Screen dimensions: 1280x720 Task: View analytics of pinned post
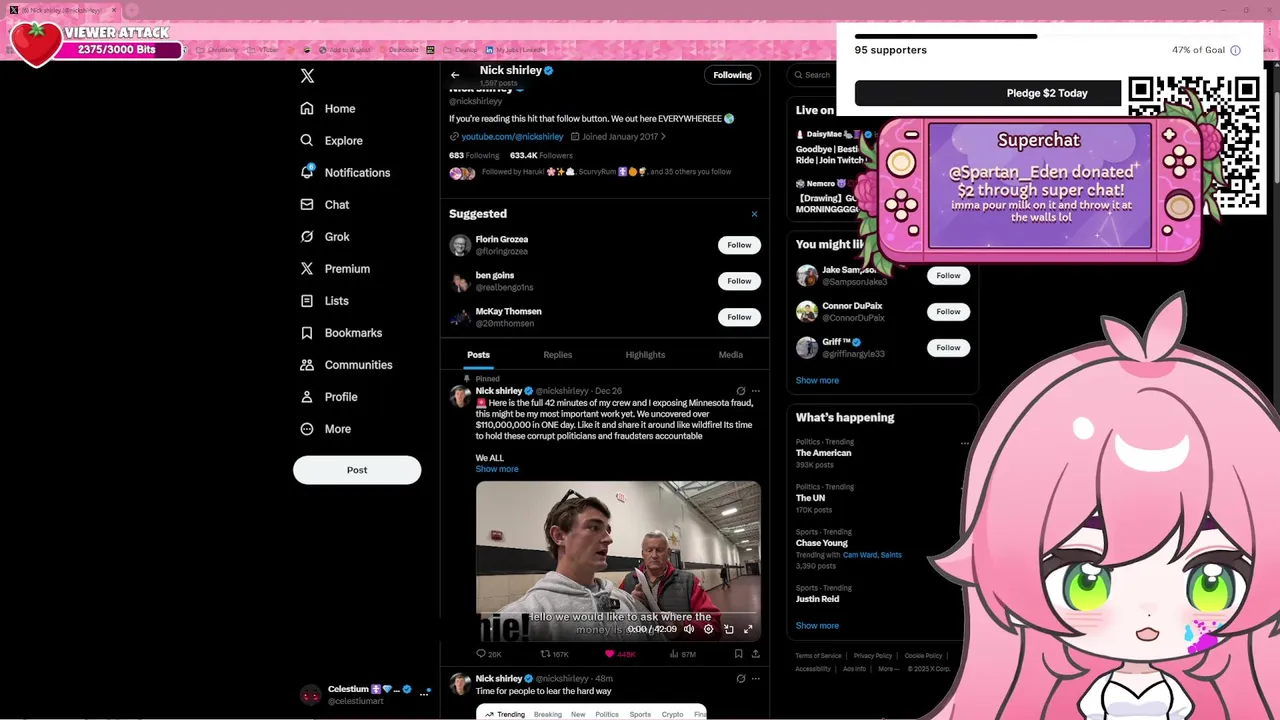pos(675,654)
